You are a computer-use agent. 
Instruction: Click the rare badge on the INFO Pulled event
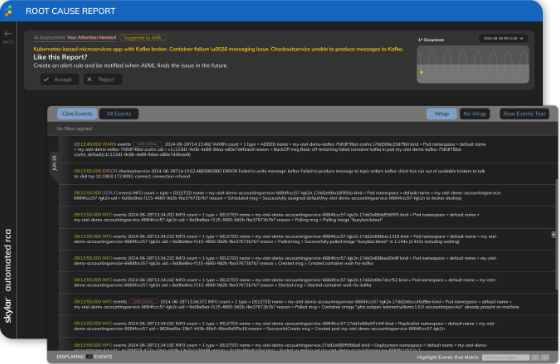[143, 302]
